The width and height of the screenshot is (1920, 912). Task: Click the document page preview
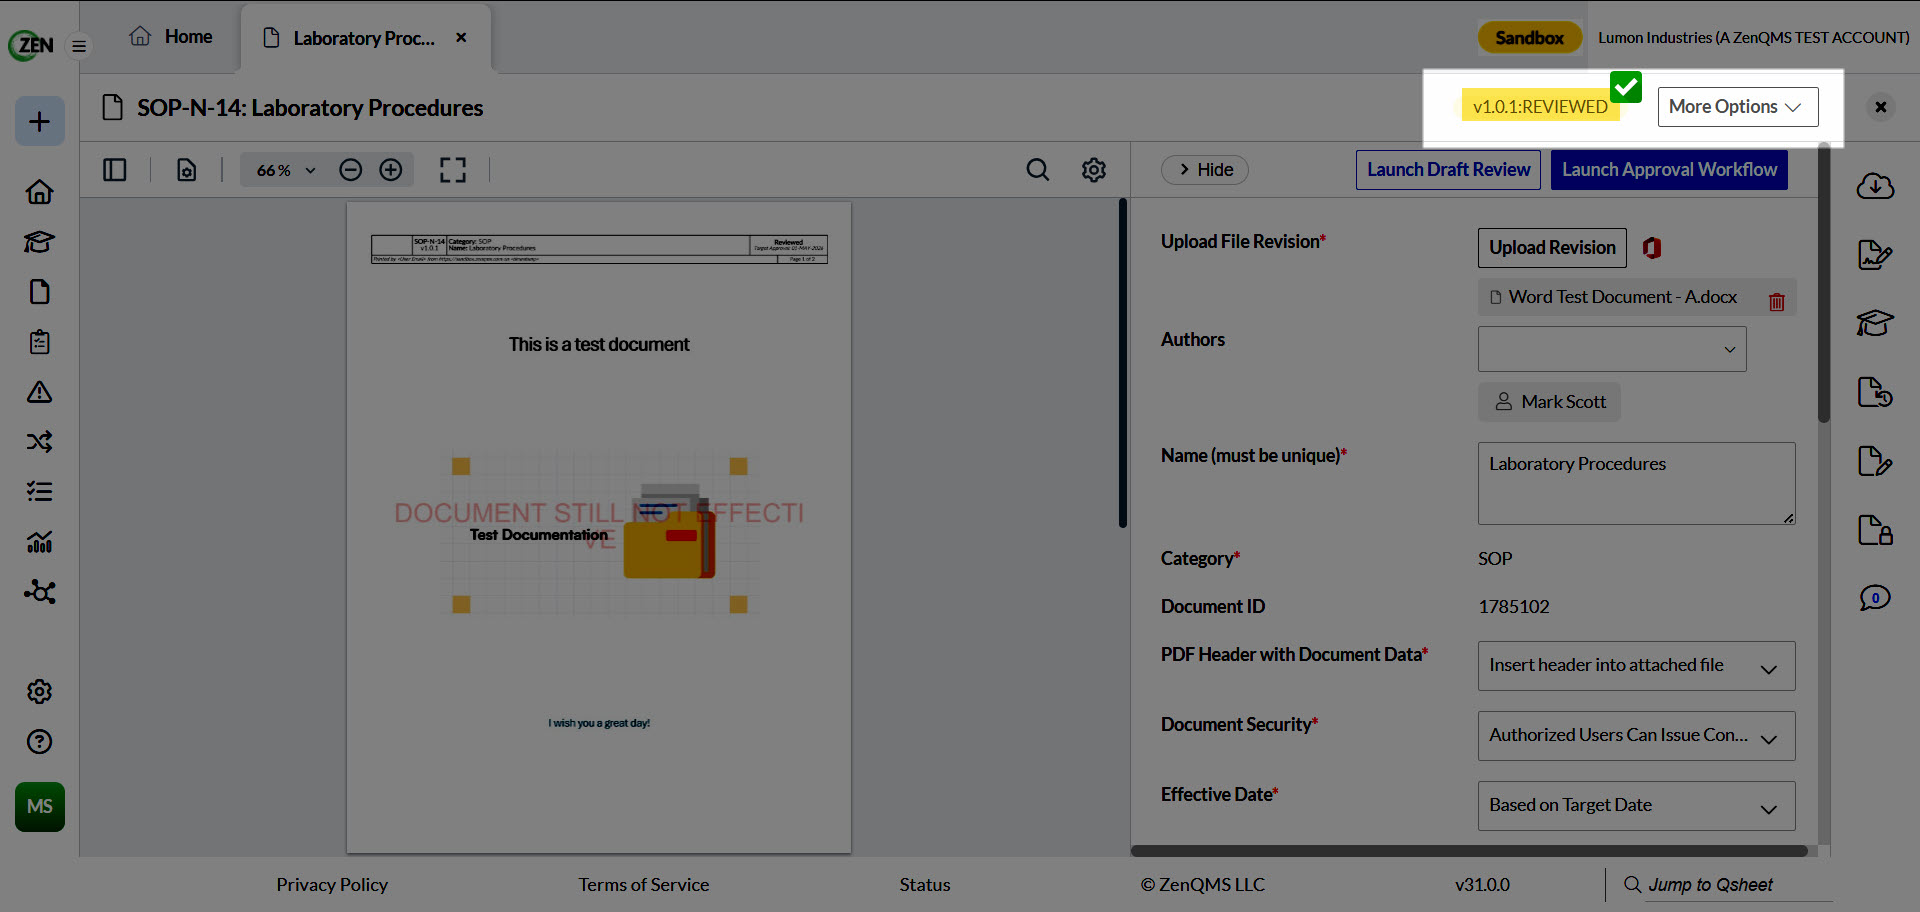click(599, 528)
